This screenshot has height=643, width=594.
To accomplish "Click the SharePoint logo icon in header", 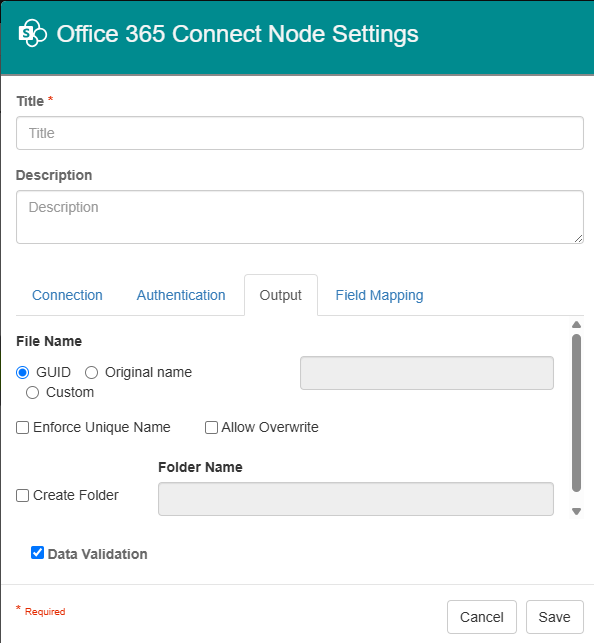I will (33, 33).
